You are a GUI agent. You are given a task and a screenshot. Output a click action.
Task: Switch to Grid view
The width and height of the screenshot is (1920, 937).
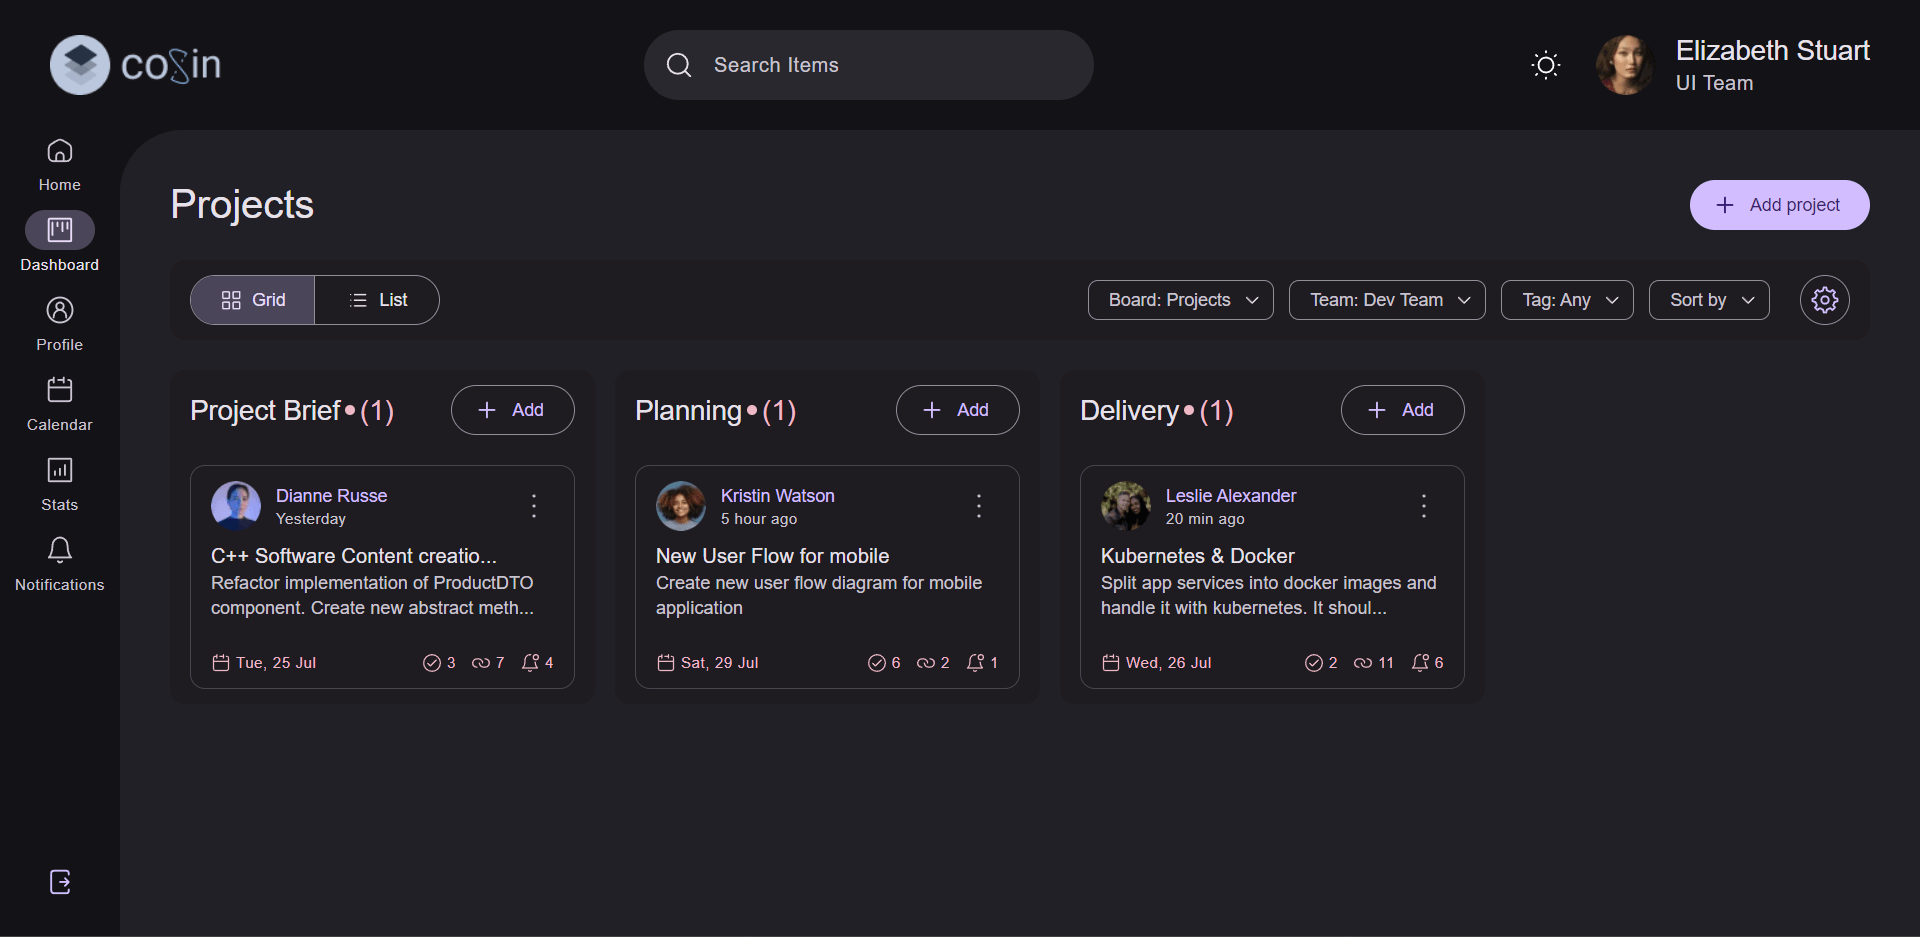[x=251, y=300]
